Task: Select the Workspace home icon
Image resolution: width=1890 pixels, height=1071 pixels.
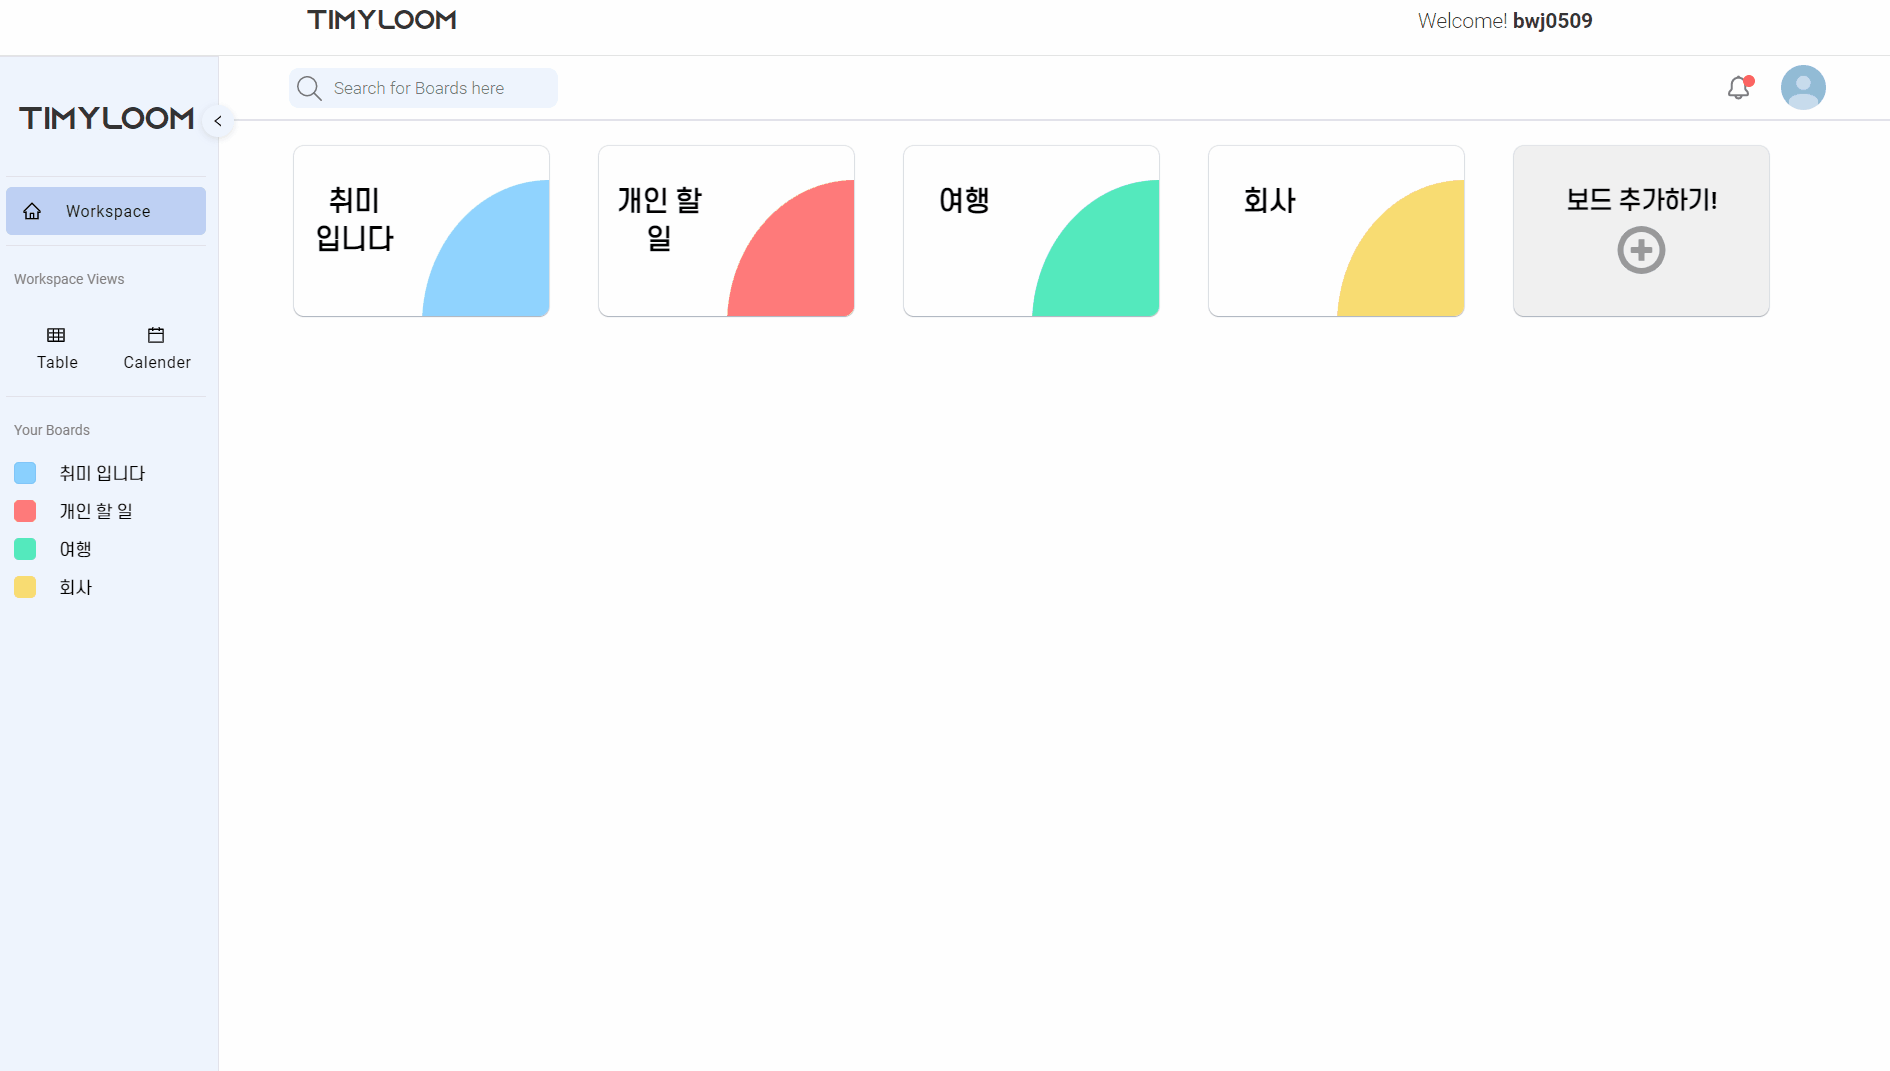Action: pyautogui.click(x=33, y=211)
